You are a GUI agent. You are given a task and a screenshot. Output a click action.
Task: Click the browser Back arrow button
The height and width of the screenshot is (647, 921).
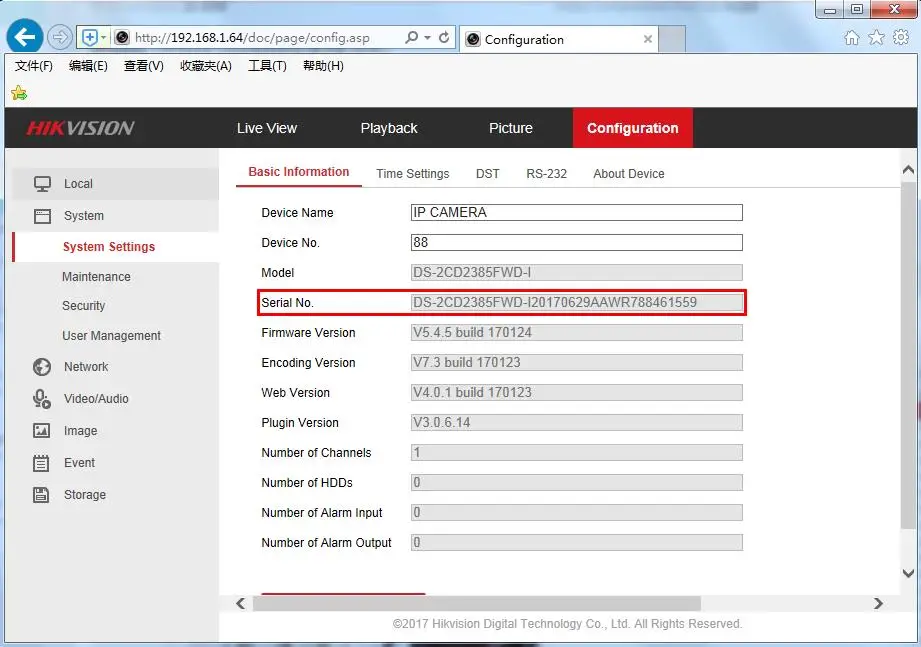coord(25,37)
